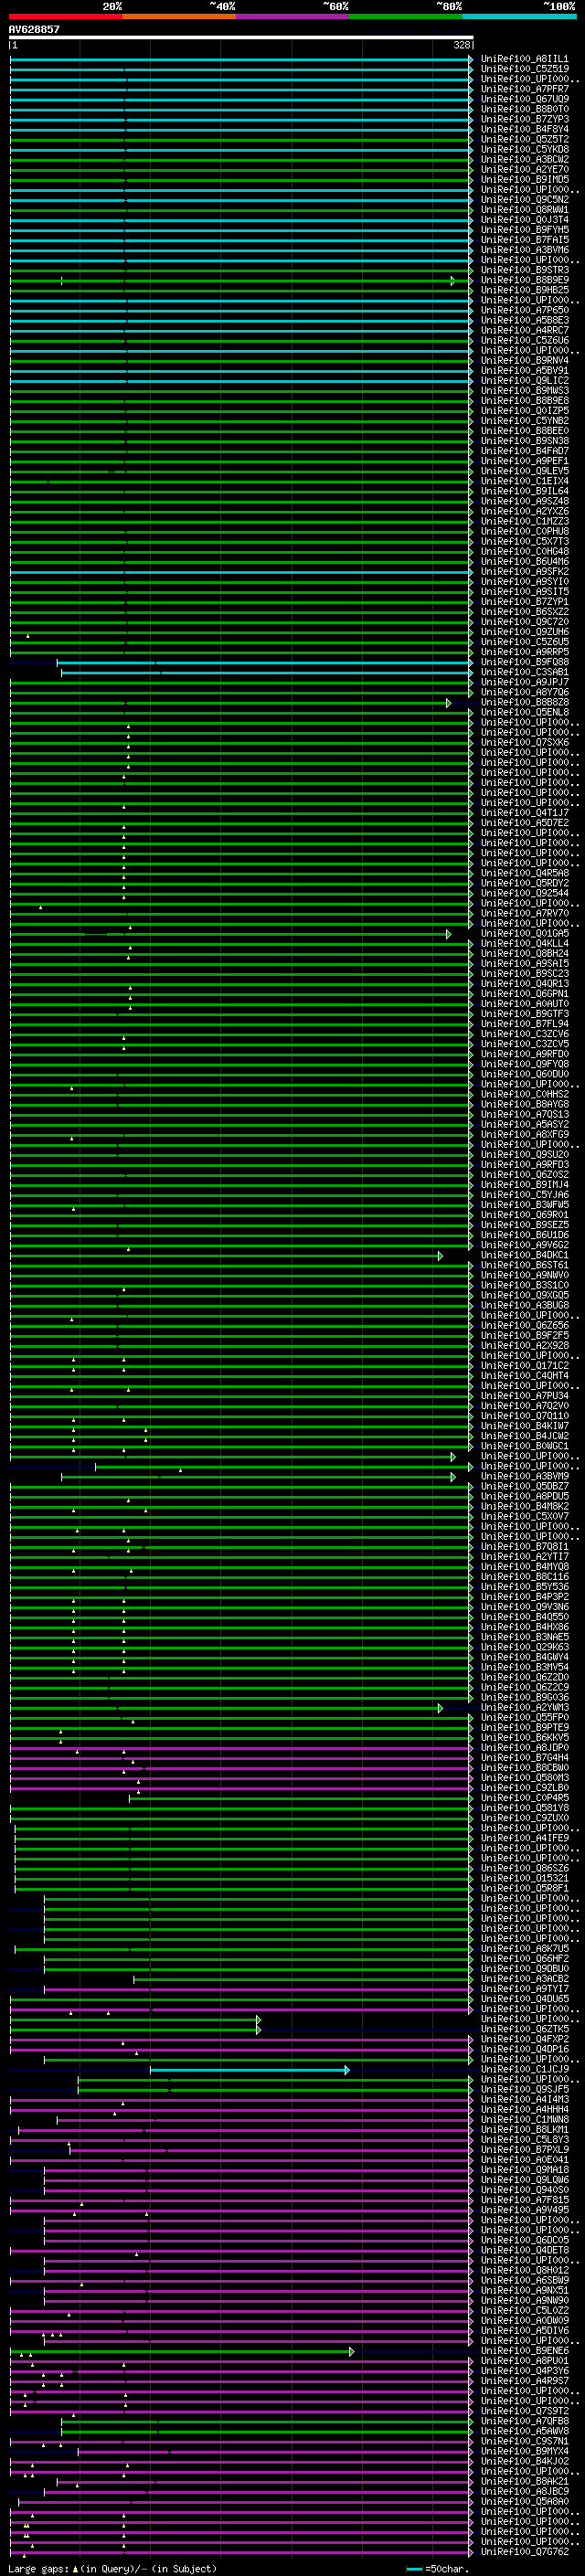Click the UniRef100_B4F8Y4 label
585x2576 pixels.
(525, 129)
